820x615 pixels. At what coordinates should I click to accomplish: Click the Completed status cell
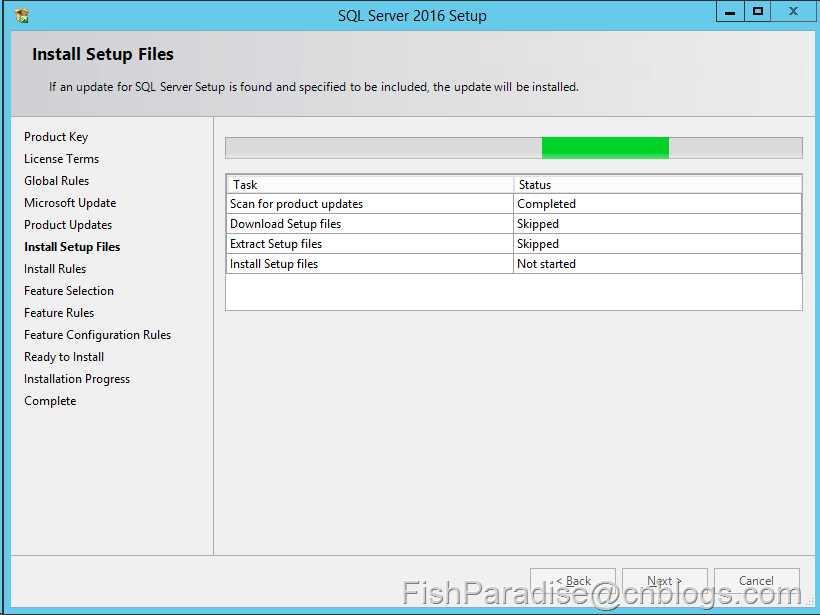point(657,204)
